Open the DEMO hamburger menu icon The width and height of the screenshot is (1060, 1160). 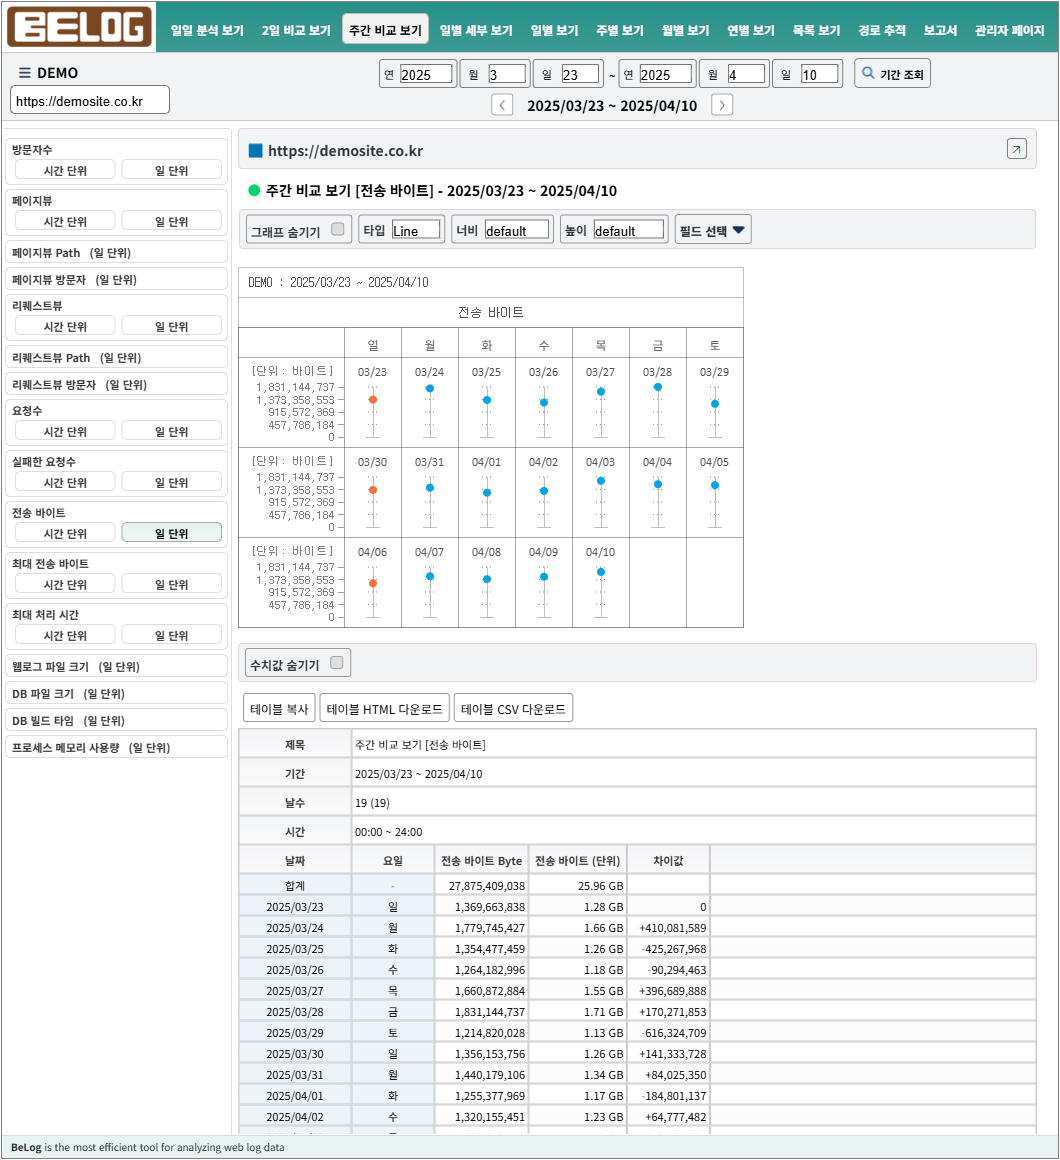pos(24,72)
